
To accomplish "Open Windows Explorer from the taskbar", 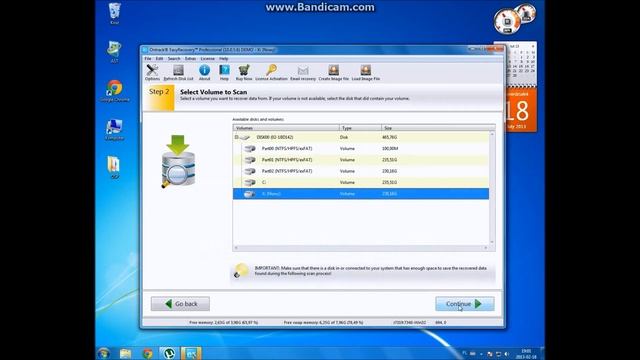I will pyautogui.click(x=125, y=353).
